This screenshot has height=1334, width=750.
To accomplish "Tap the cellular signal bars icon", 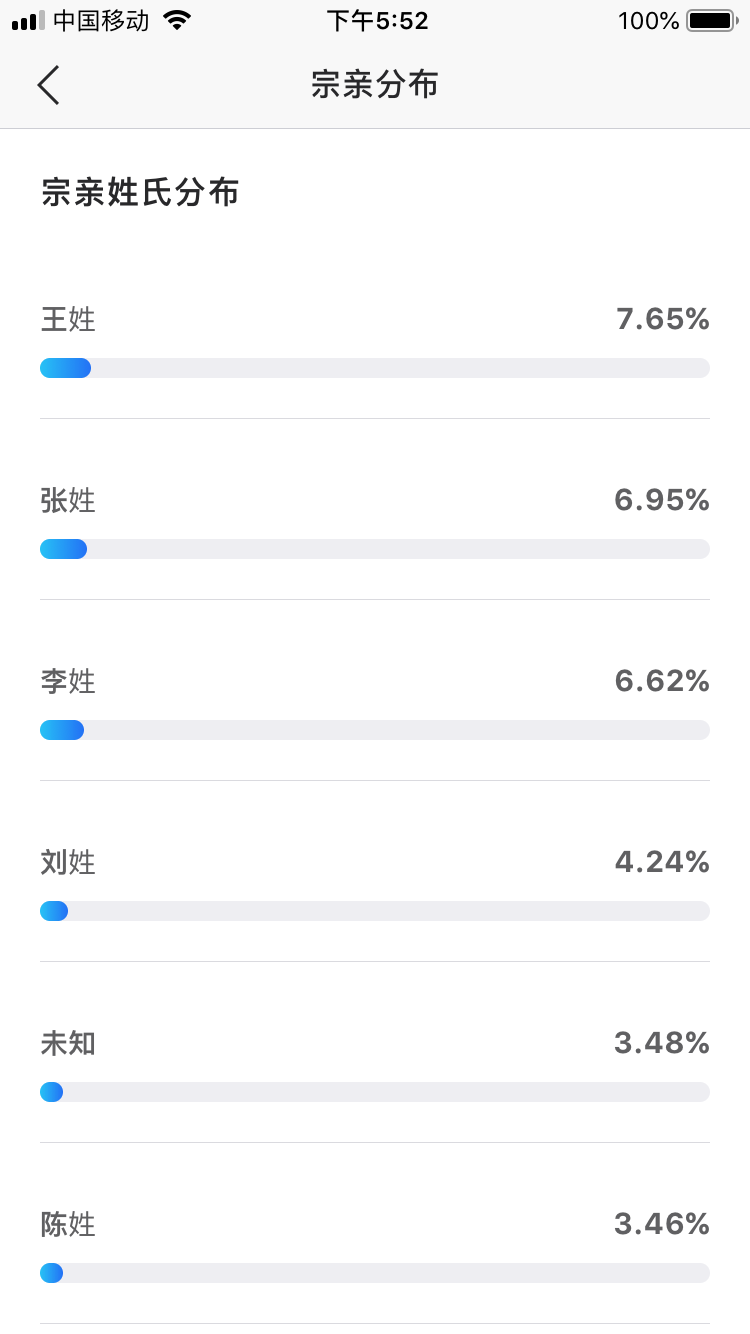I will click(28, 21).
